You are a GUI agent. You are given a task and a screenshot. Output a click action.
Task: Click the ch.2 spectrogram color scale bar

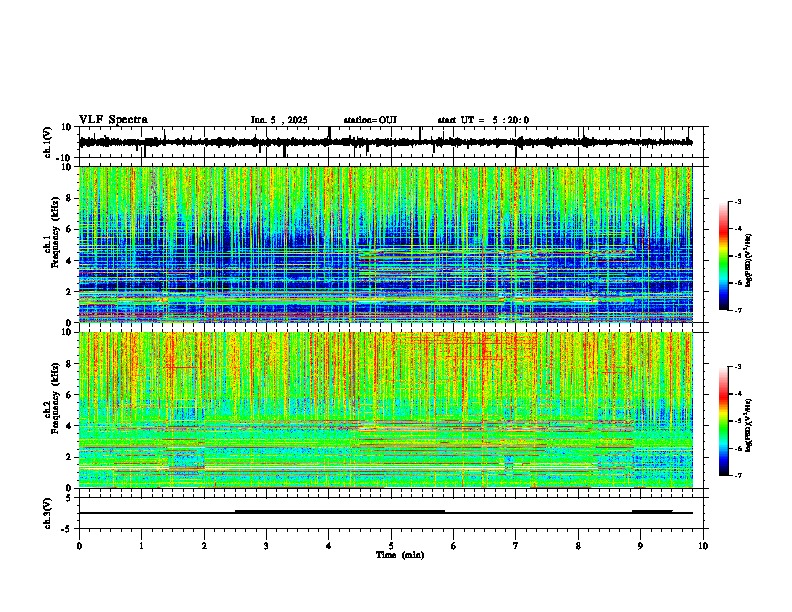pos(723,421)
